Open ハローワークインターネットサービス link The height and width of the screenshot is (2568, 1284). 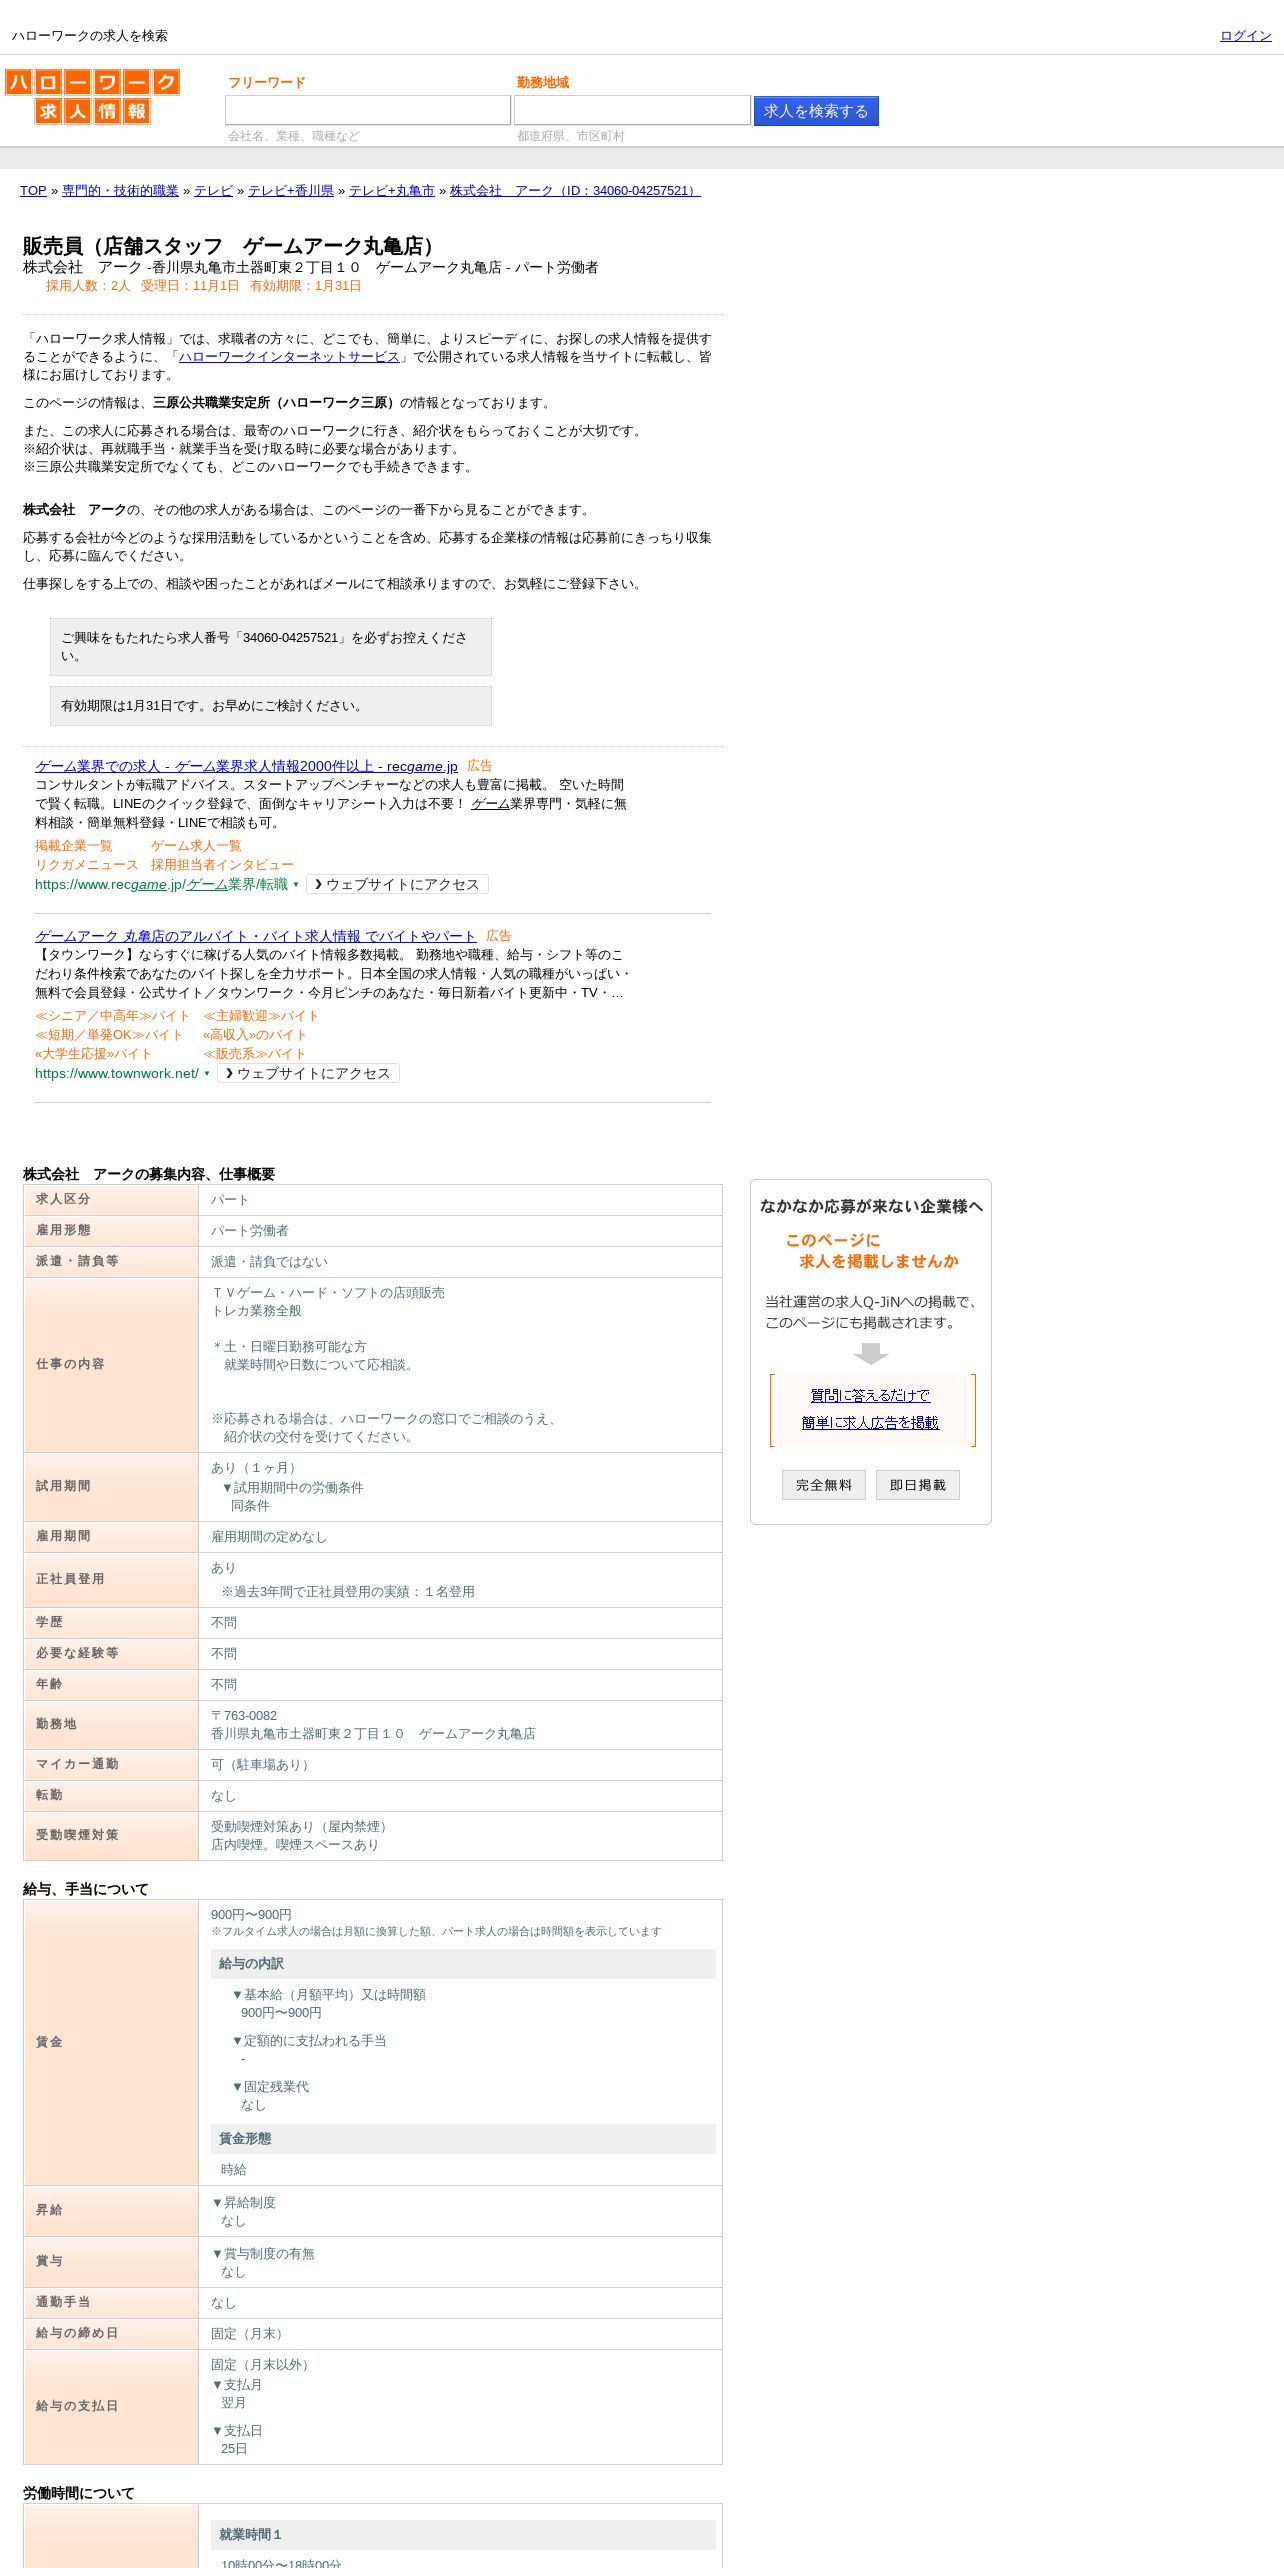point(289,357)
